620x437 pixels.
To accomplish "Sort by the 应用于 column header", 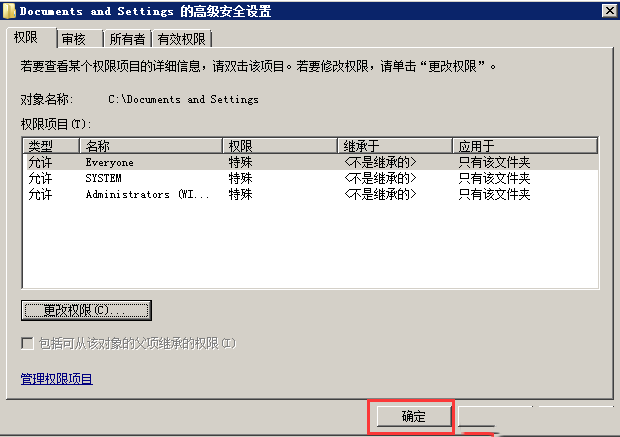I will click(525, 146).
